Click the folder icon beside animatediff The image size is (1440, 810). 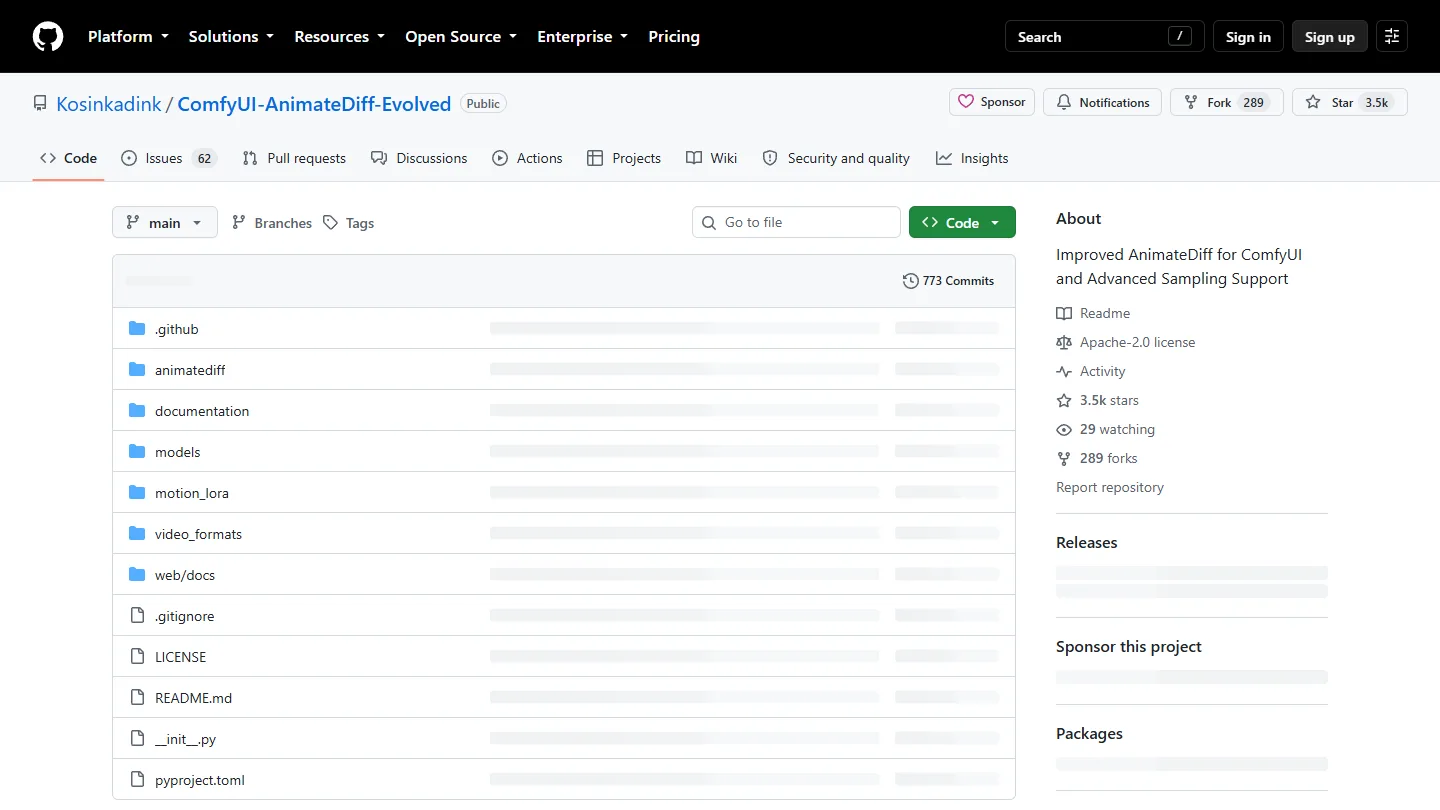point(137,370)
